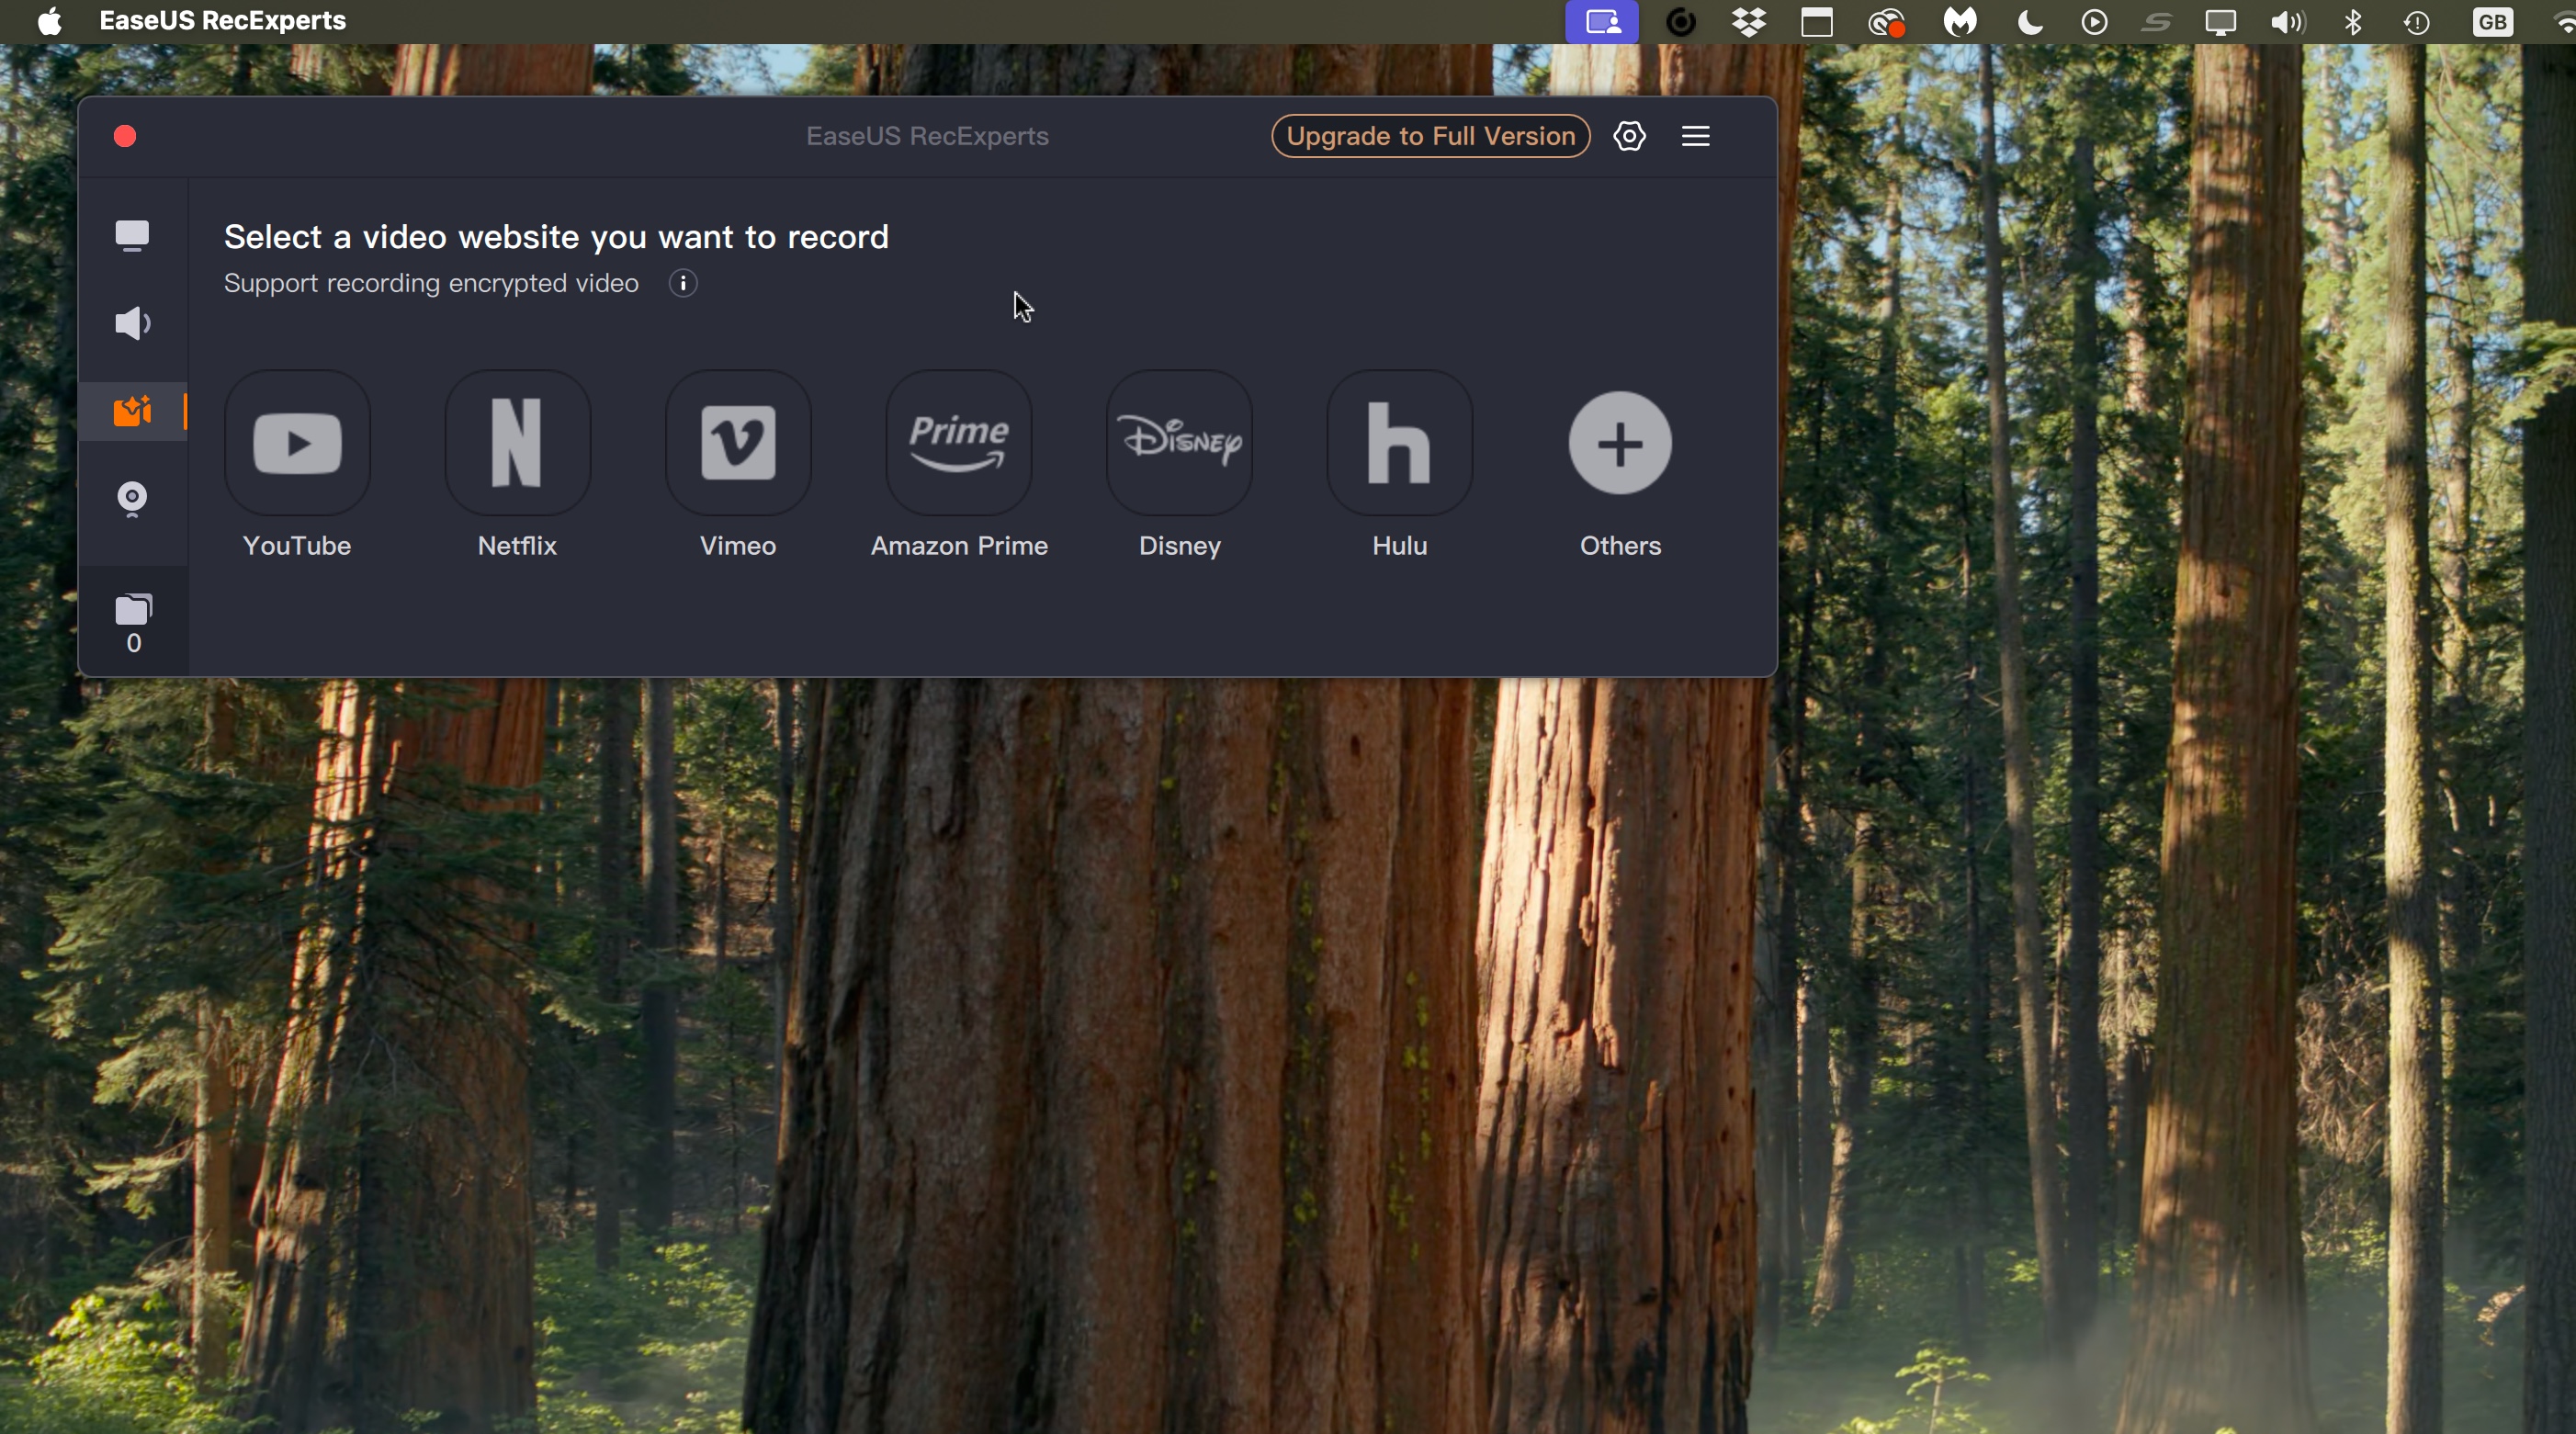The width and height of the screenshot is (2576, 1434).
Task: Choose YouTube as the video website
Action: pyautogui.click(x=298, y=443)
